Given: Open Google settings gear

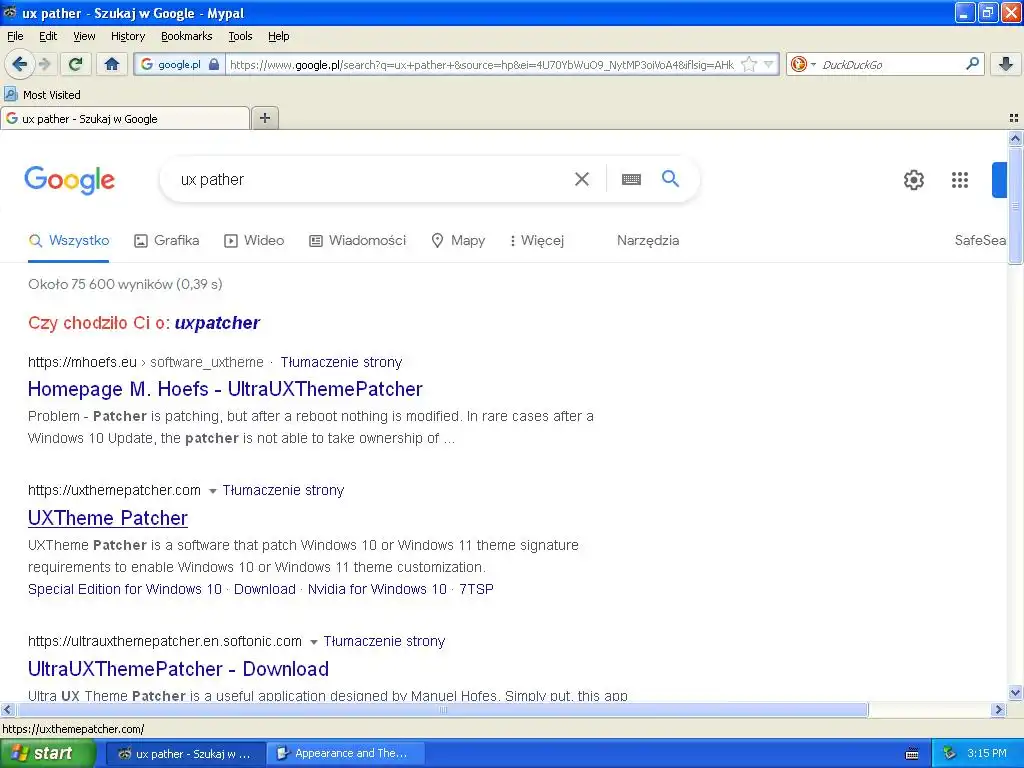Looking at the screenshot, I should pos(914,180).
